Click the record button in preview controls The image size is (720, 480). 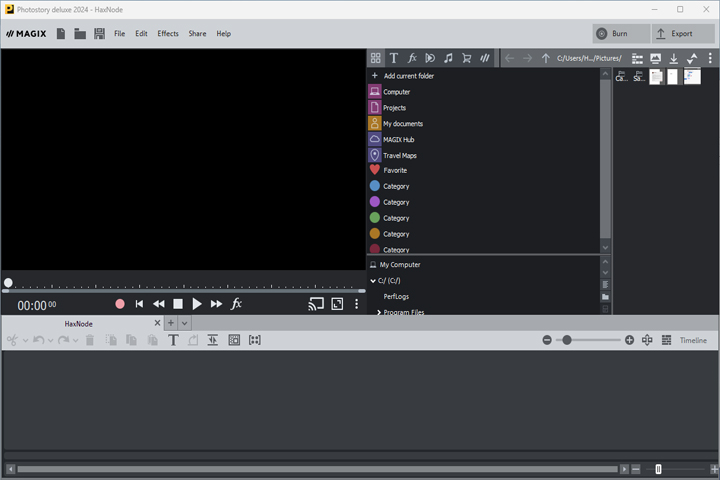[x=120, y=304]
